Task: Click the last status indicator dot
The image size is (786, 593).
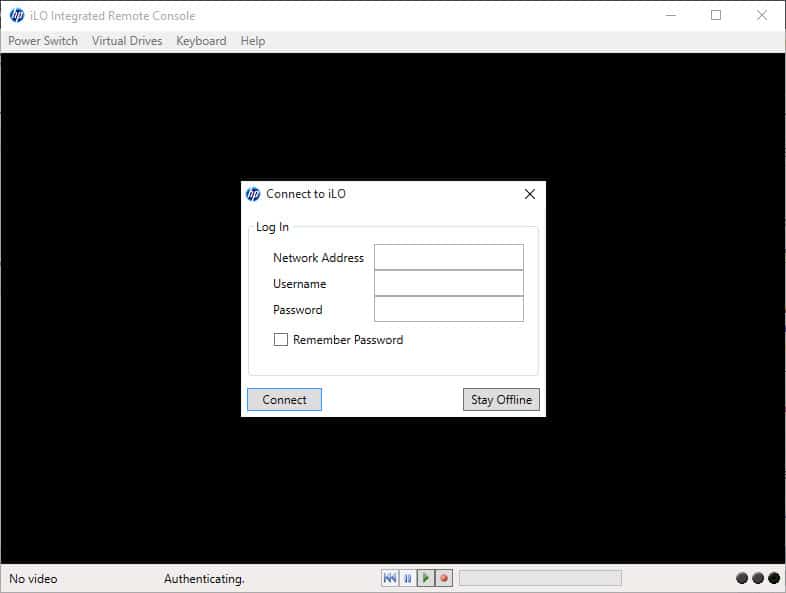Action: click(x=774, y=578)
